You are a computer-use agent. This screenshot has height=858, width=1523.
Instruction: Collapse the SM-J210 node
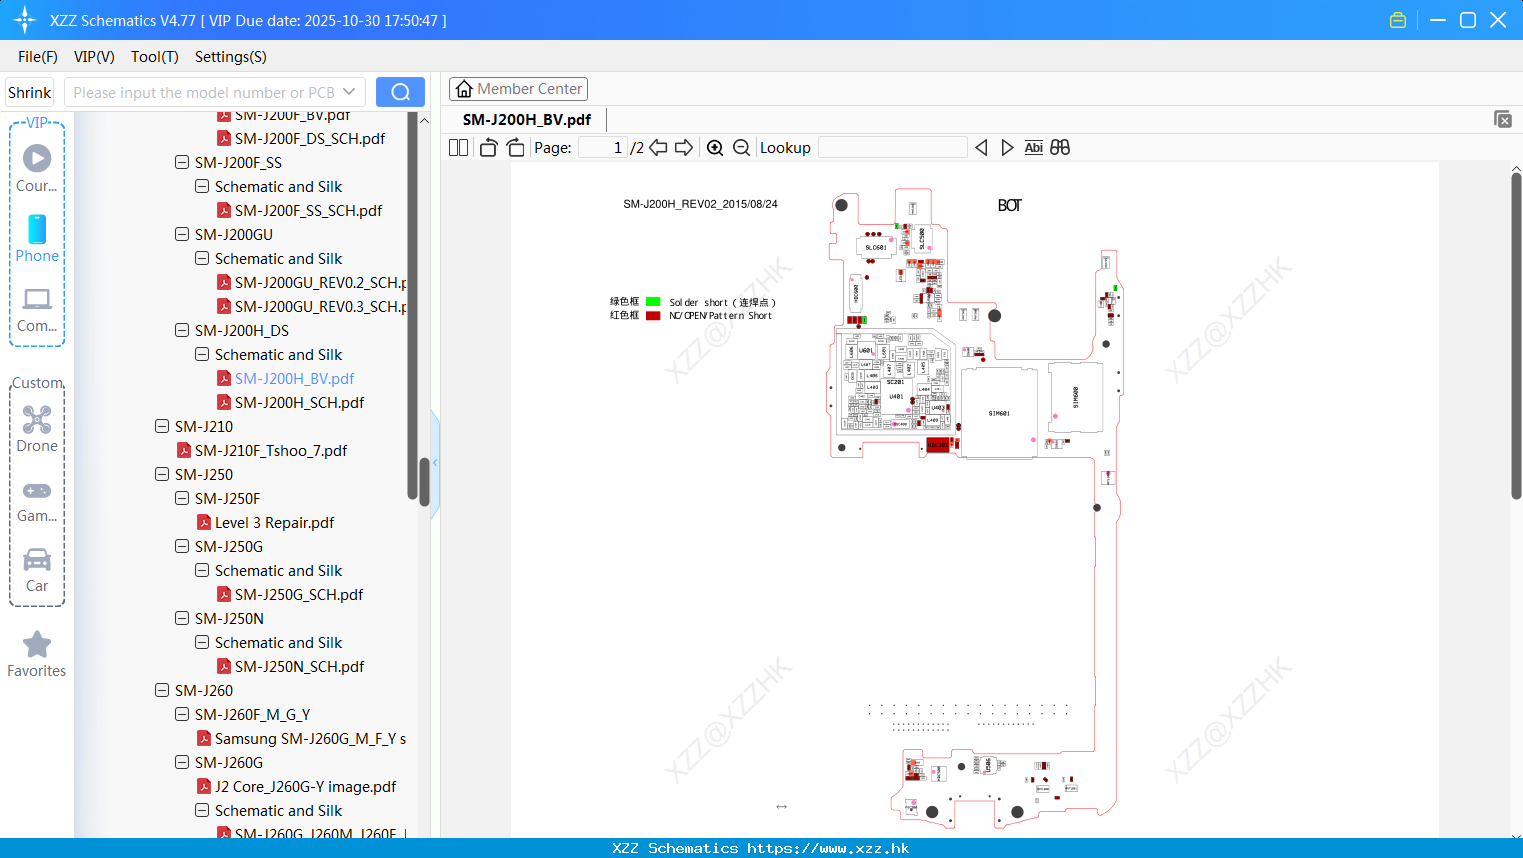(162, 426)
